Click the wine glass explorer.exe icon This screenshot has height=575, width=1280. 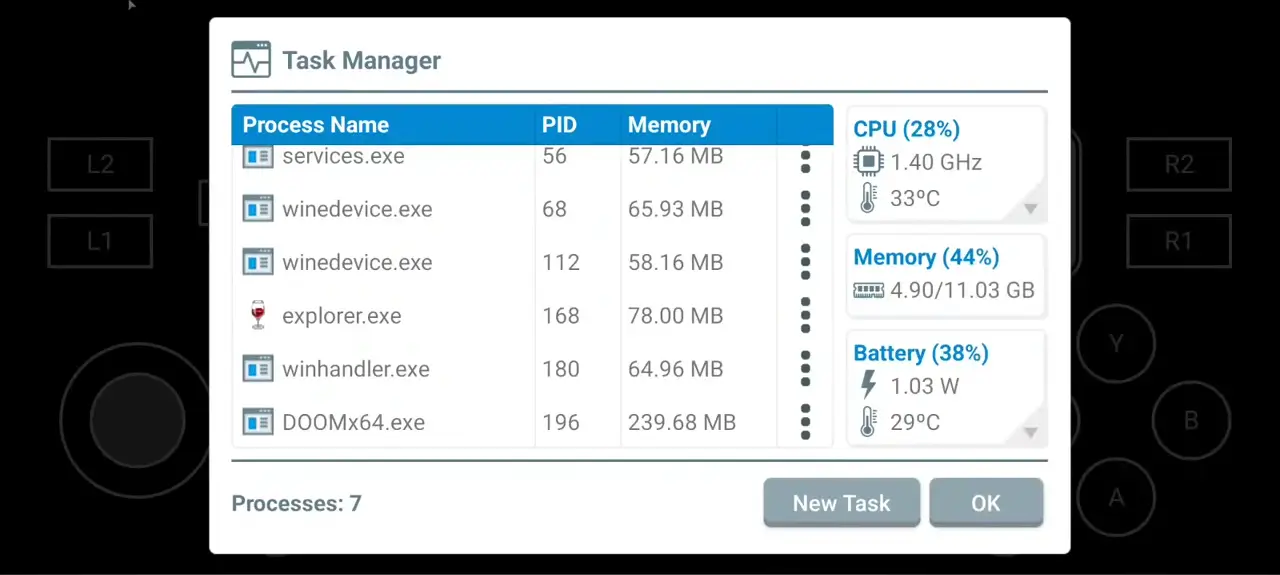[x=258, y=316]
